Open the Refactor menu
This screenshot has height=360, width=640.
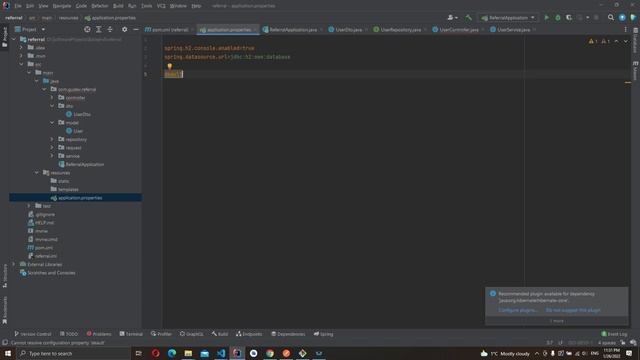[100, 6]
